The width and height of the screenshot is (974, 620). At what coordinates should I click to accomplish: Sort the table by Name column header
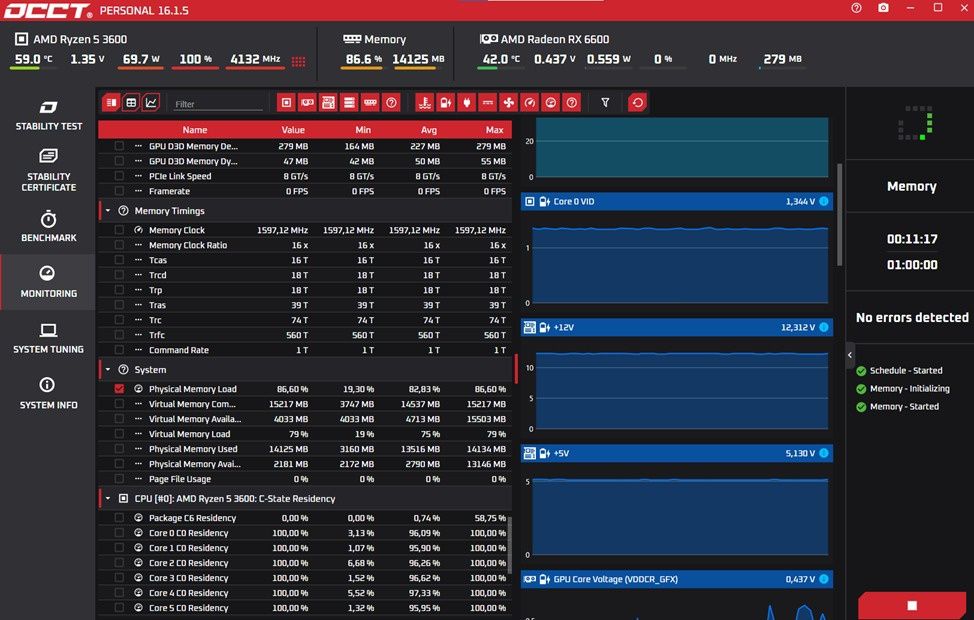[194, 130]
